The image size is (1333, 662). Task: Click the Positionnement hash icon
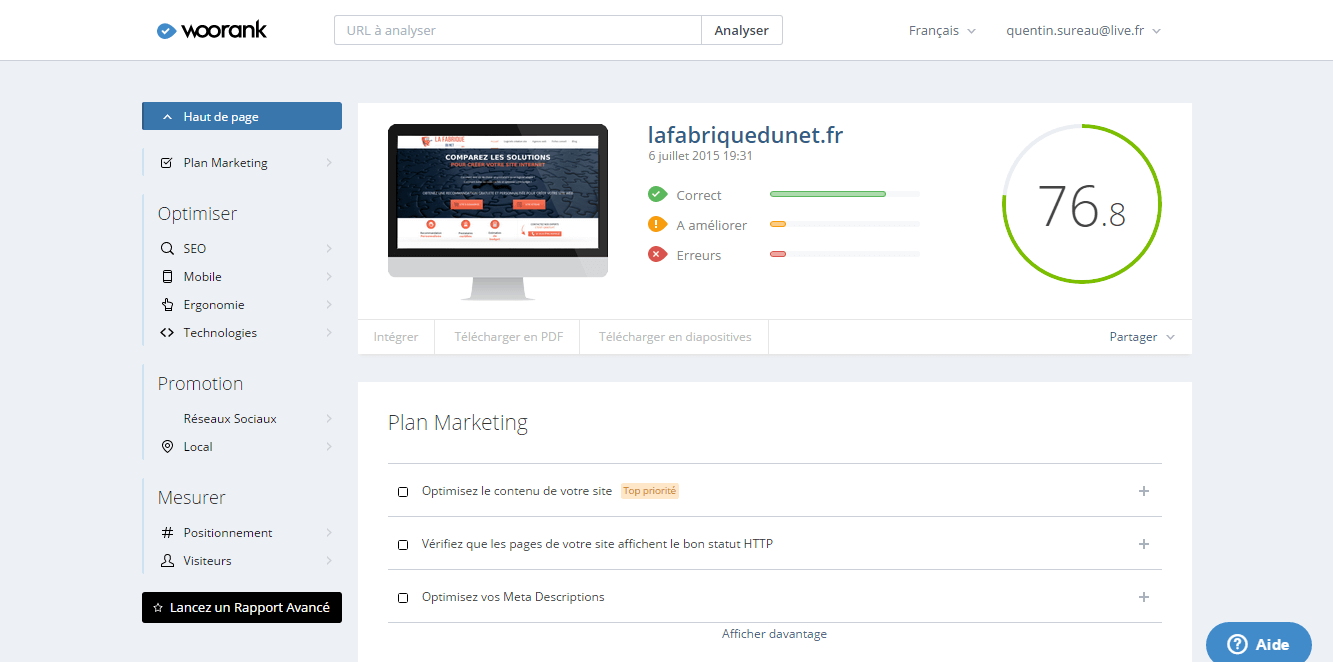167,533
